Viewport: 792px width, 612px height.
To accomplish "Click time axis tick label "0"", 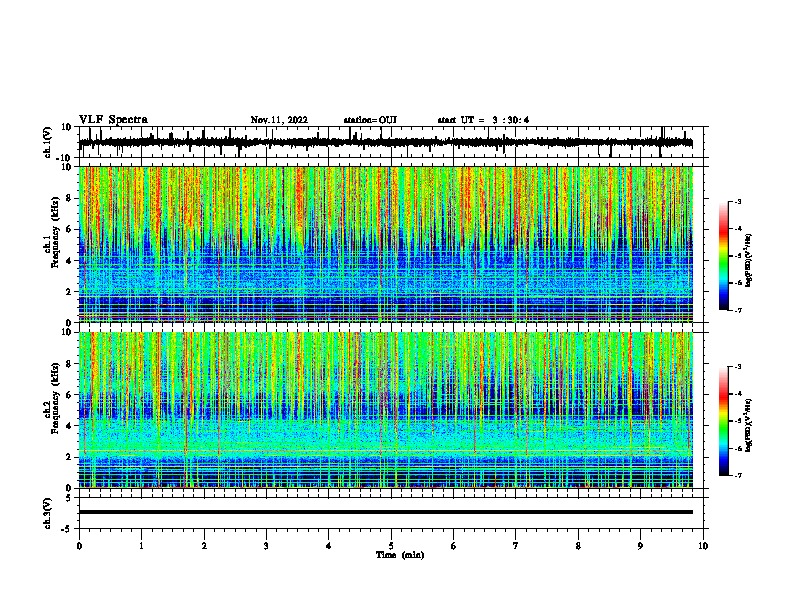I will pos(79,546).
